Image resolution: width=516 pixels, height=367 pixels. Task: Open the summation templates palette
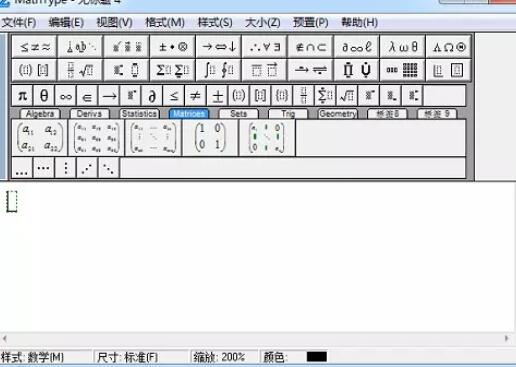tap(173, 70)
